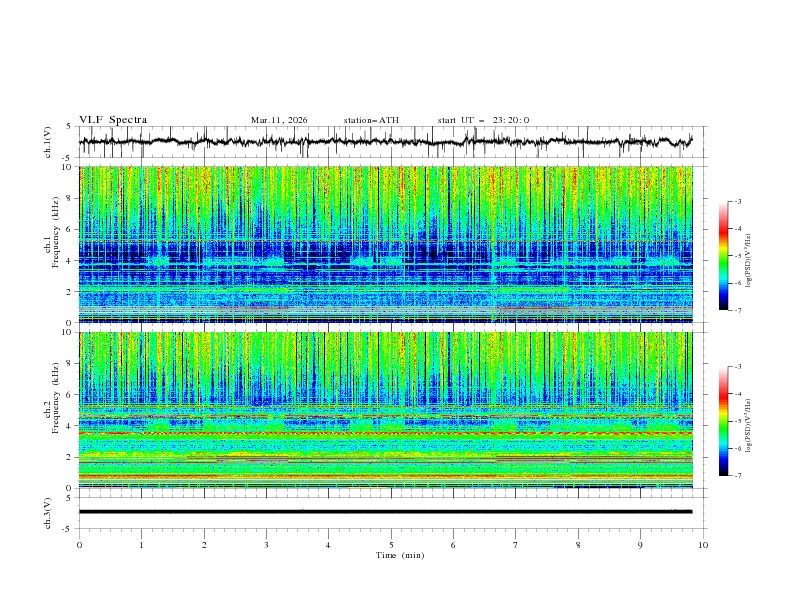The height and width of the screenshot is (612, 792).
Task: Click the time axis tick label "3"
Action: tap(266, 545)
